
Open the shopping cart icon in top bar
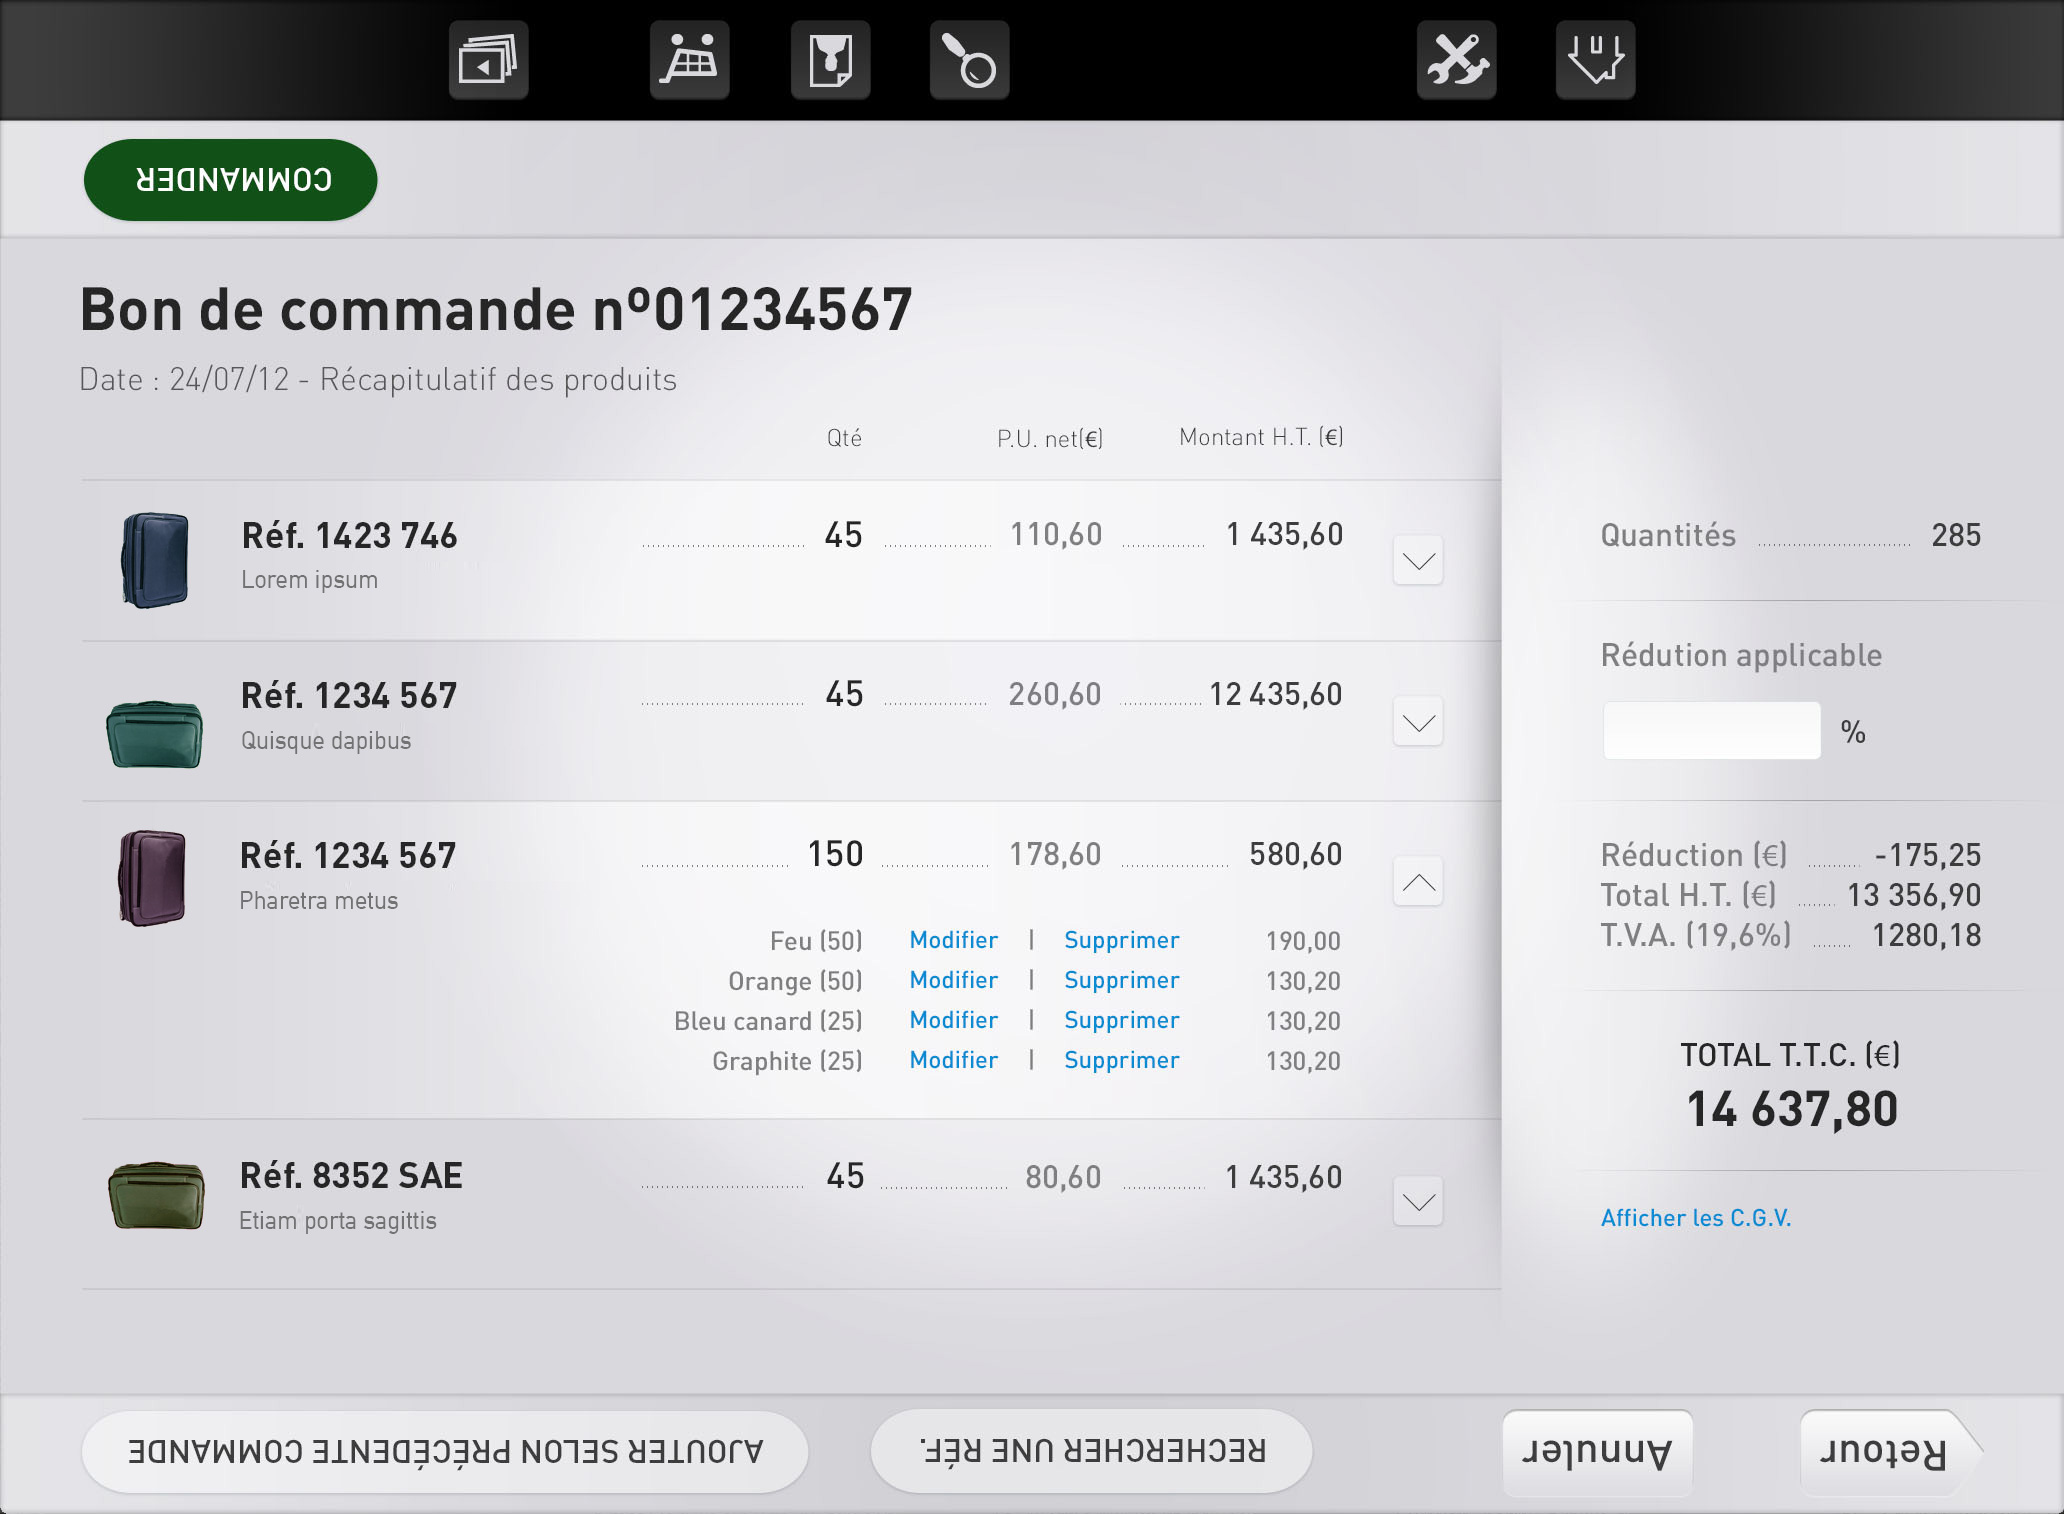tap(690, 60)
